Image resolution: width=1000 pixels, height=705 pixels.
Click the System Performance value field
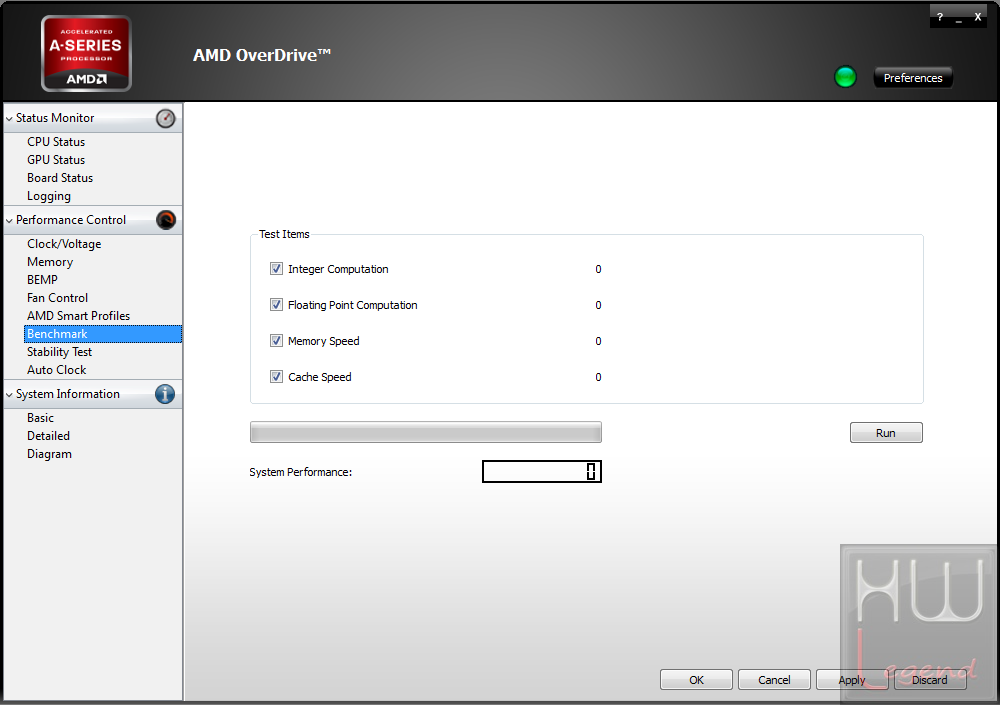pyautogui.click(x=541, y=471)
